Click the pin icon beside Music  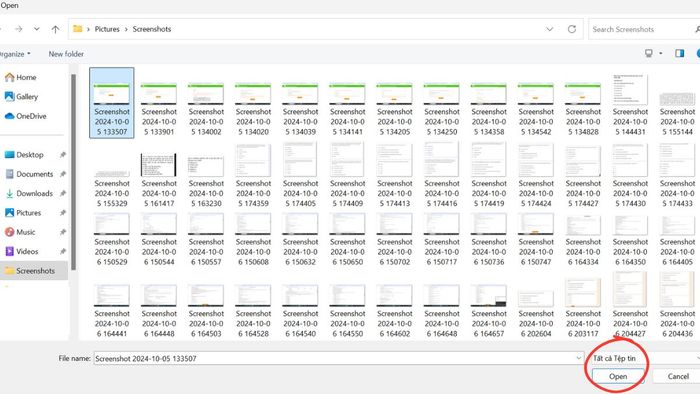[x=63, y=232]
